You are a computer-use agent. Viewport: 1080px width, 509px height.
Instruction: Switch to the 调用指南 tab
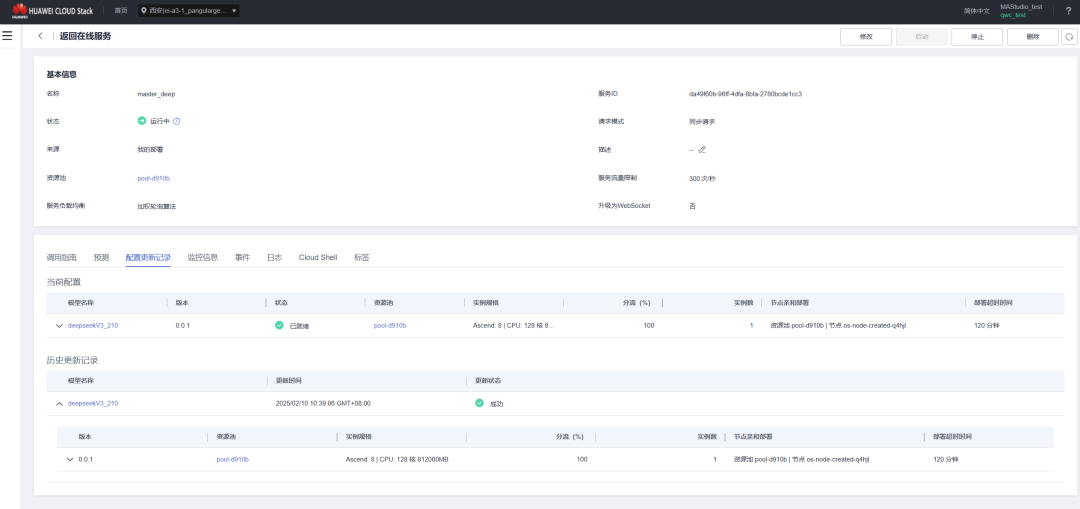click(61, 258)
